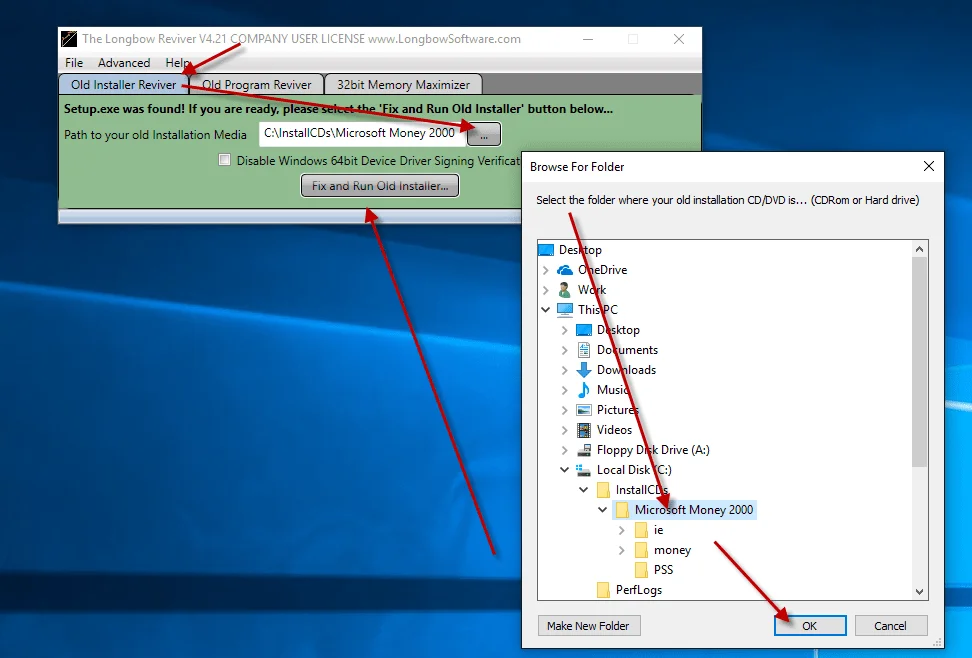This screenshot has width=972, height=658.
Task: Switch to Old Installer Reviver tab
Action: (123, 84)
